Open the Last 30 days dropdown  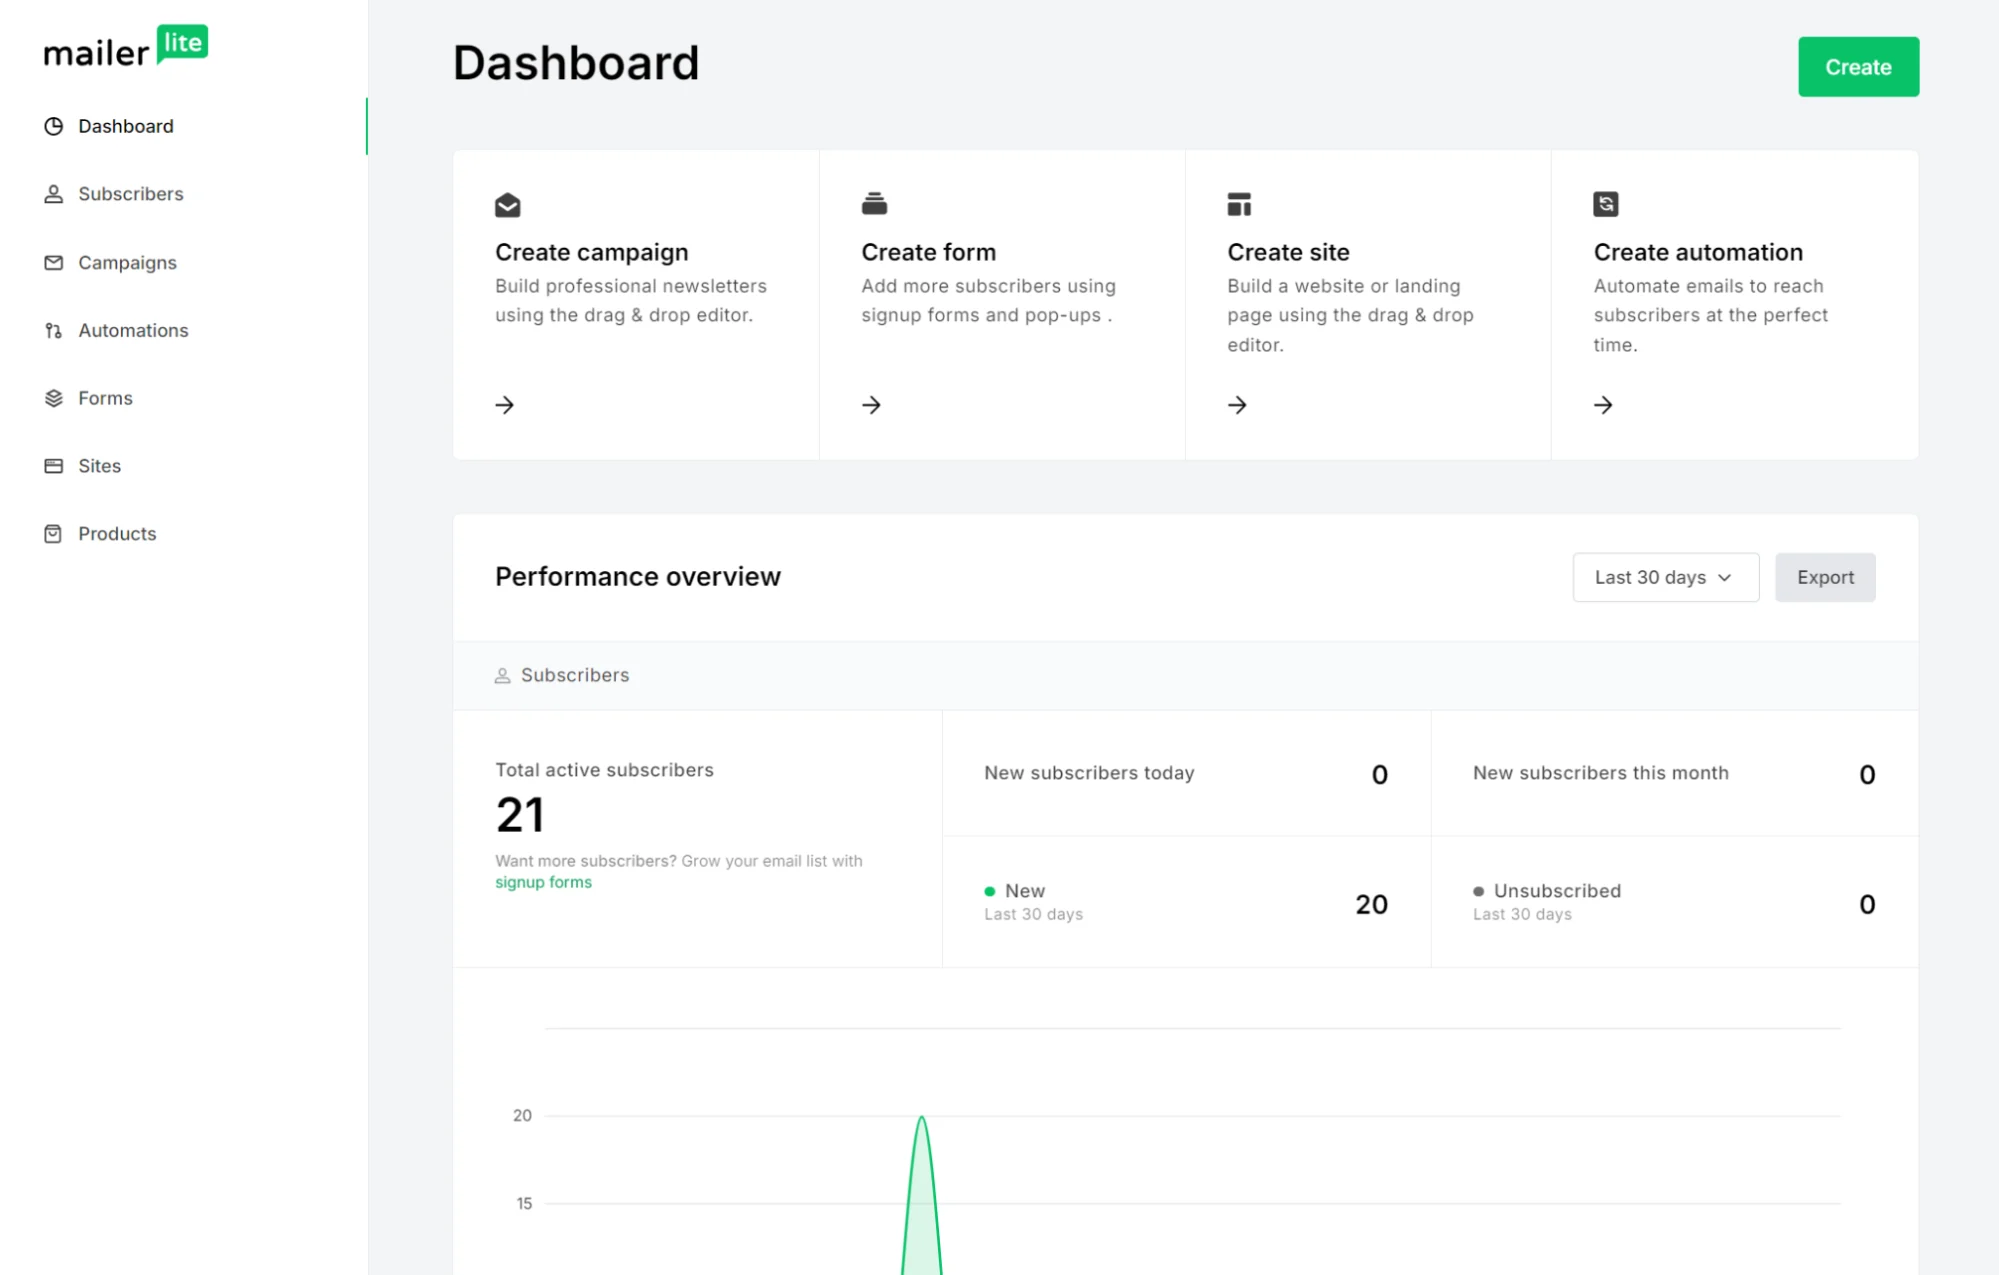coord(1665,577)
